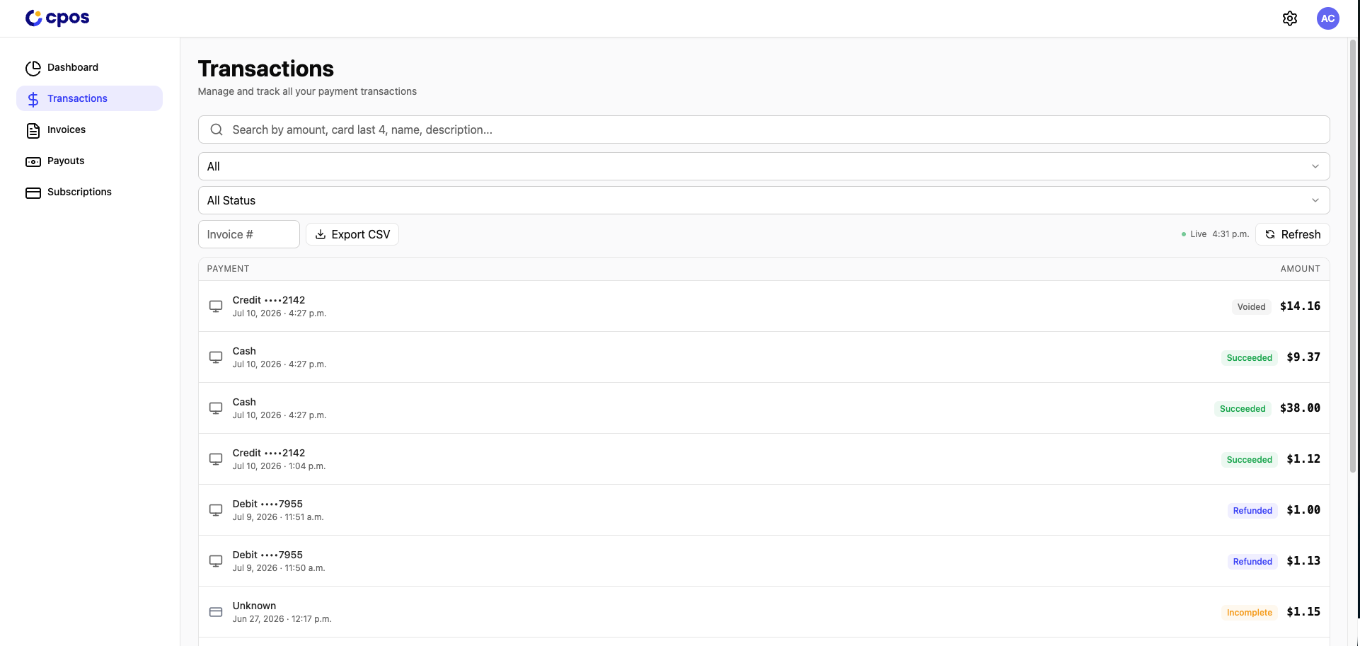Click the terminal icon on the $14.16 row

coord(215,306)
